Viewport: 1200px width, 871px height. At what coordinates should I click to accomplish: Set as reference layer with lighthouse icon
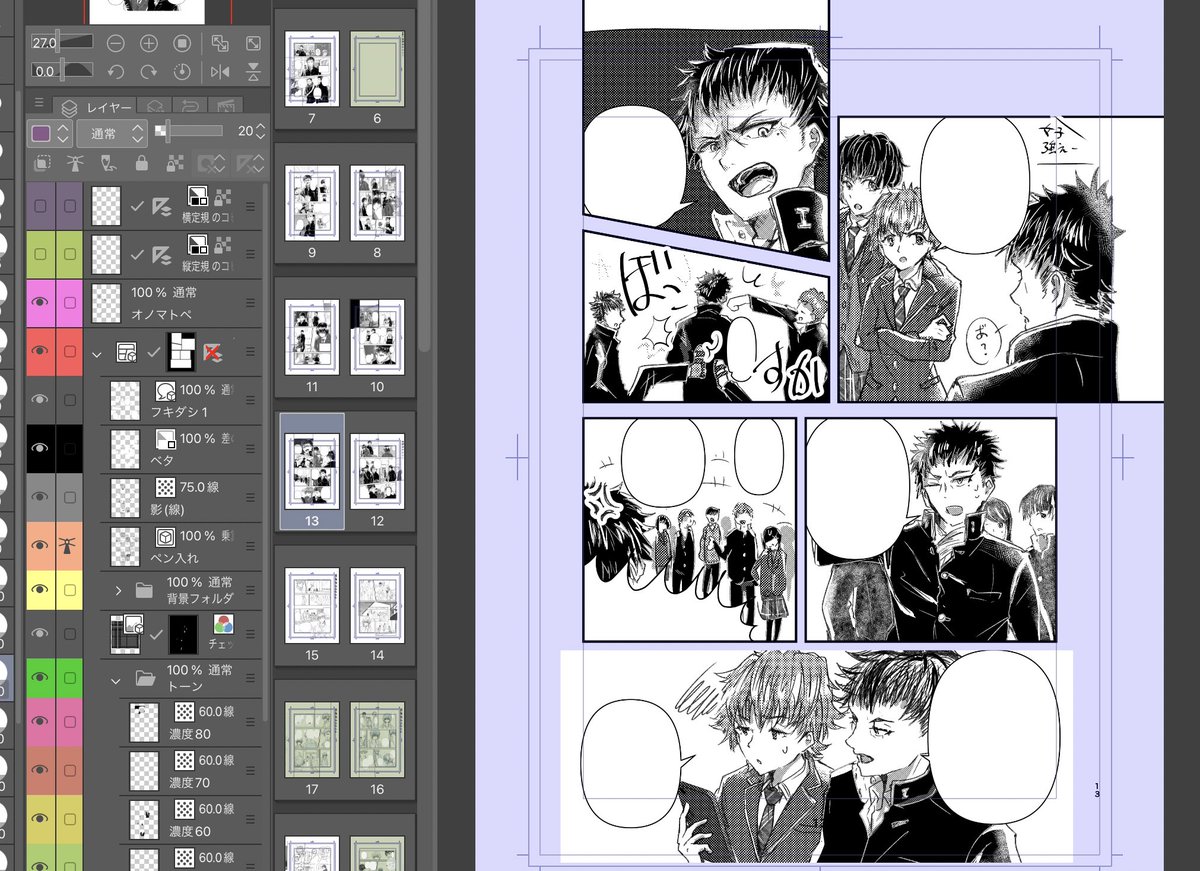(x=75, y=163)
